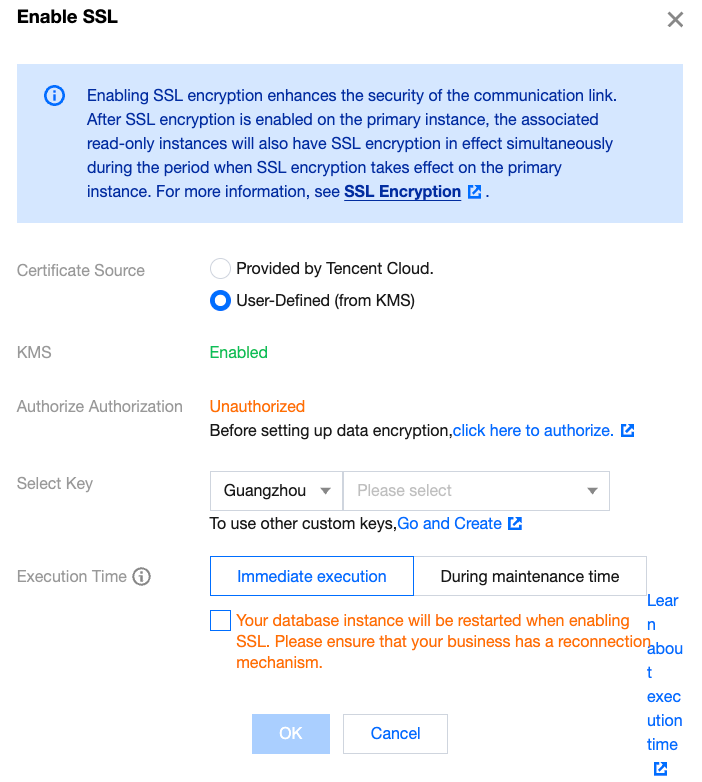Viewport: 702px width, 782px height.
Task: Click the Execution Time info icon
Action: (142, 577)
